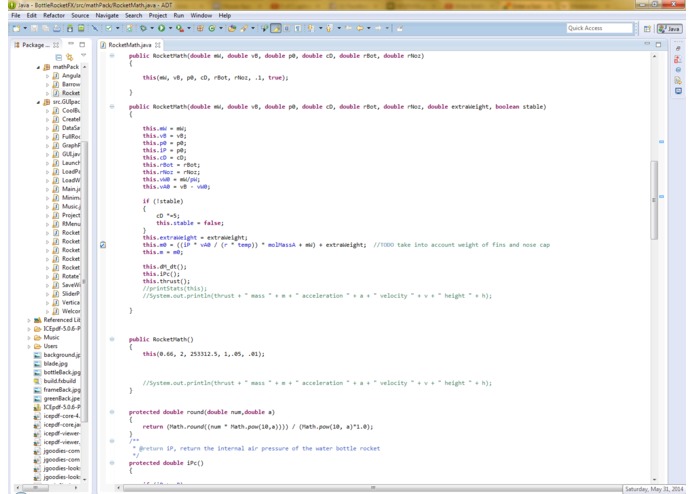695x494 pixels.
Task: Click the Run External Tools icon
Action: pos(180,28)
